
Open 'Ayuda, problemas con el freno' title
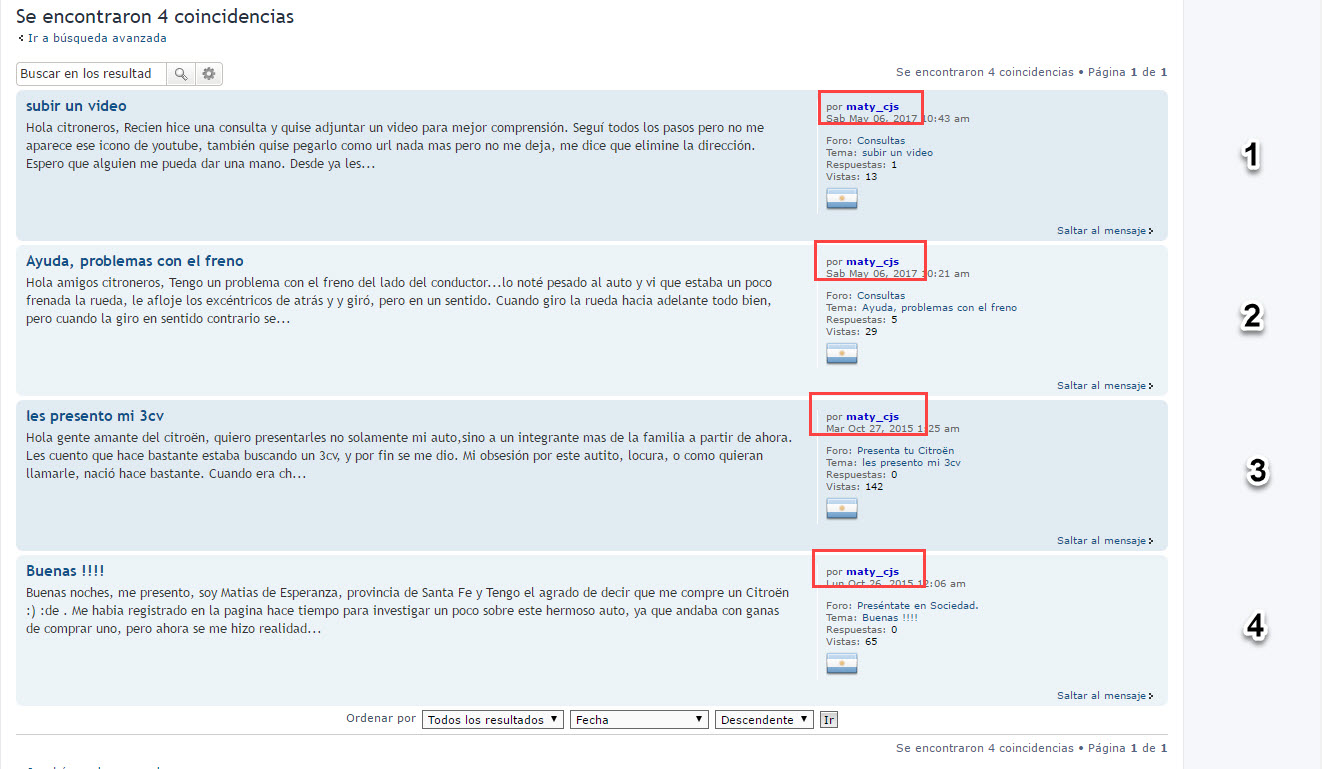(x=134, y=261)
